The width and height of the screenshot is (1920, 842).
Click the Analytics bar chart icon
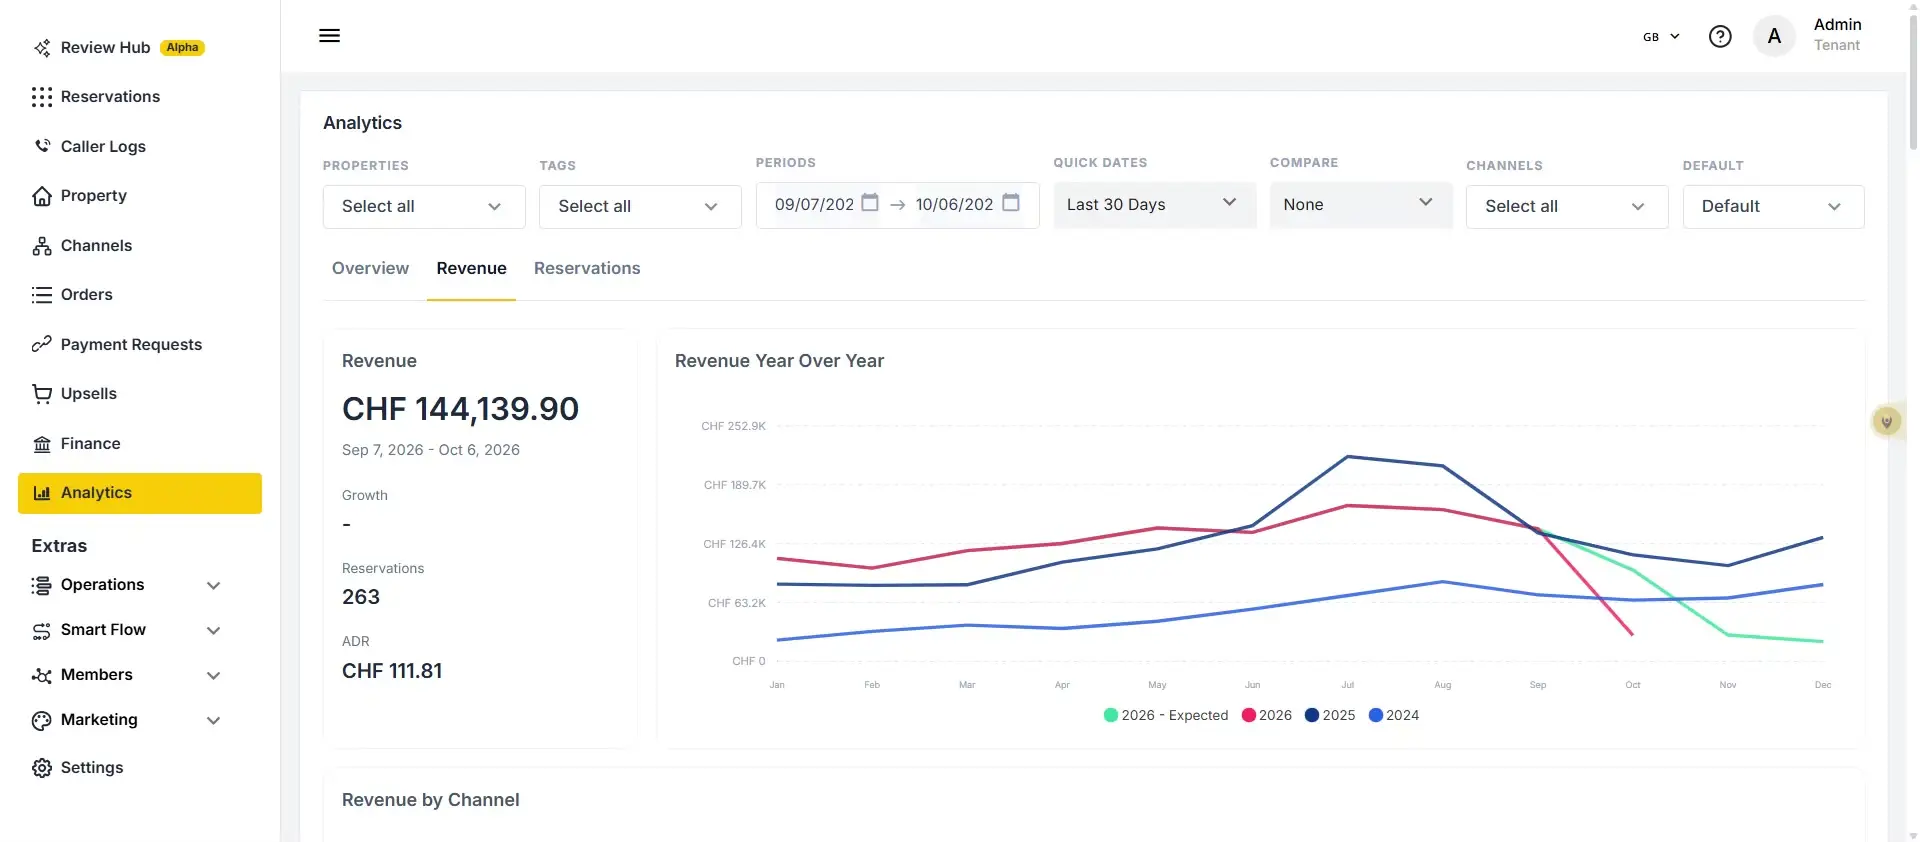(42, 493)
